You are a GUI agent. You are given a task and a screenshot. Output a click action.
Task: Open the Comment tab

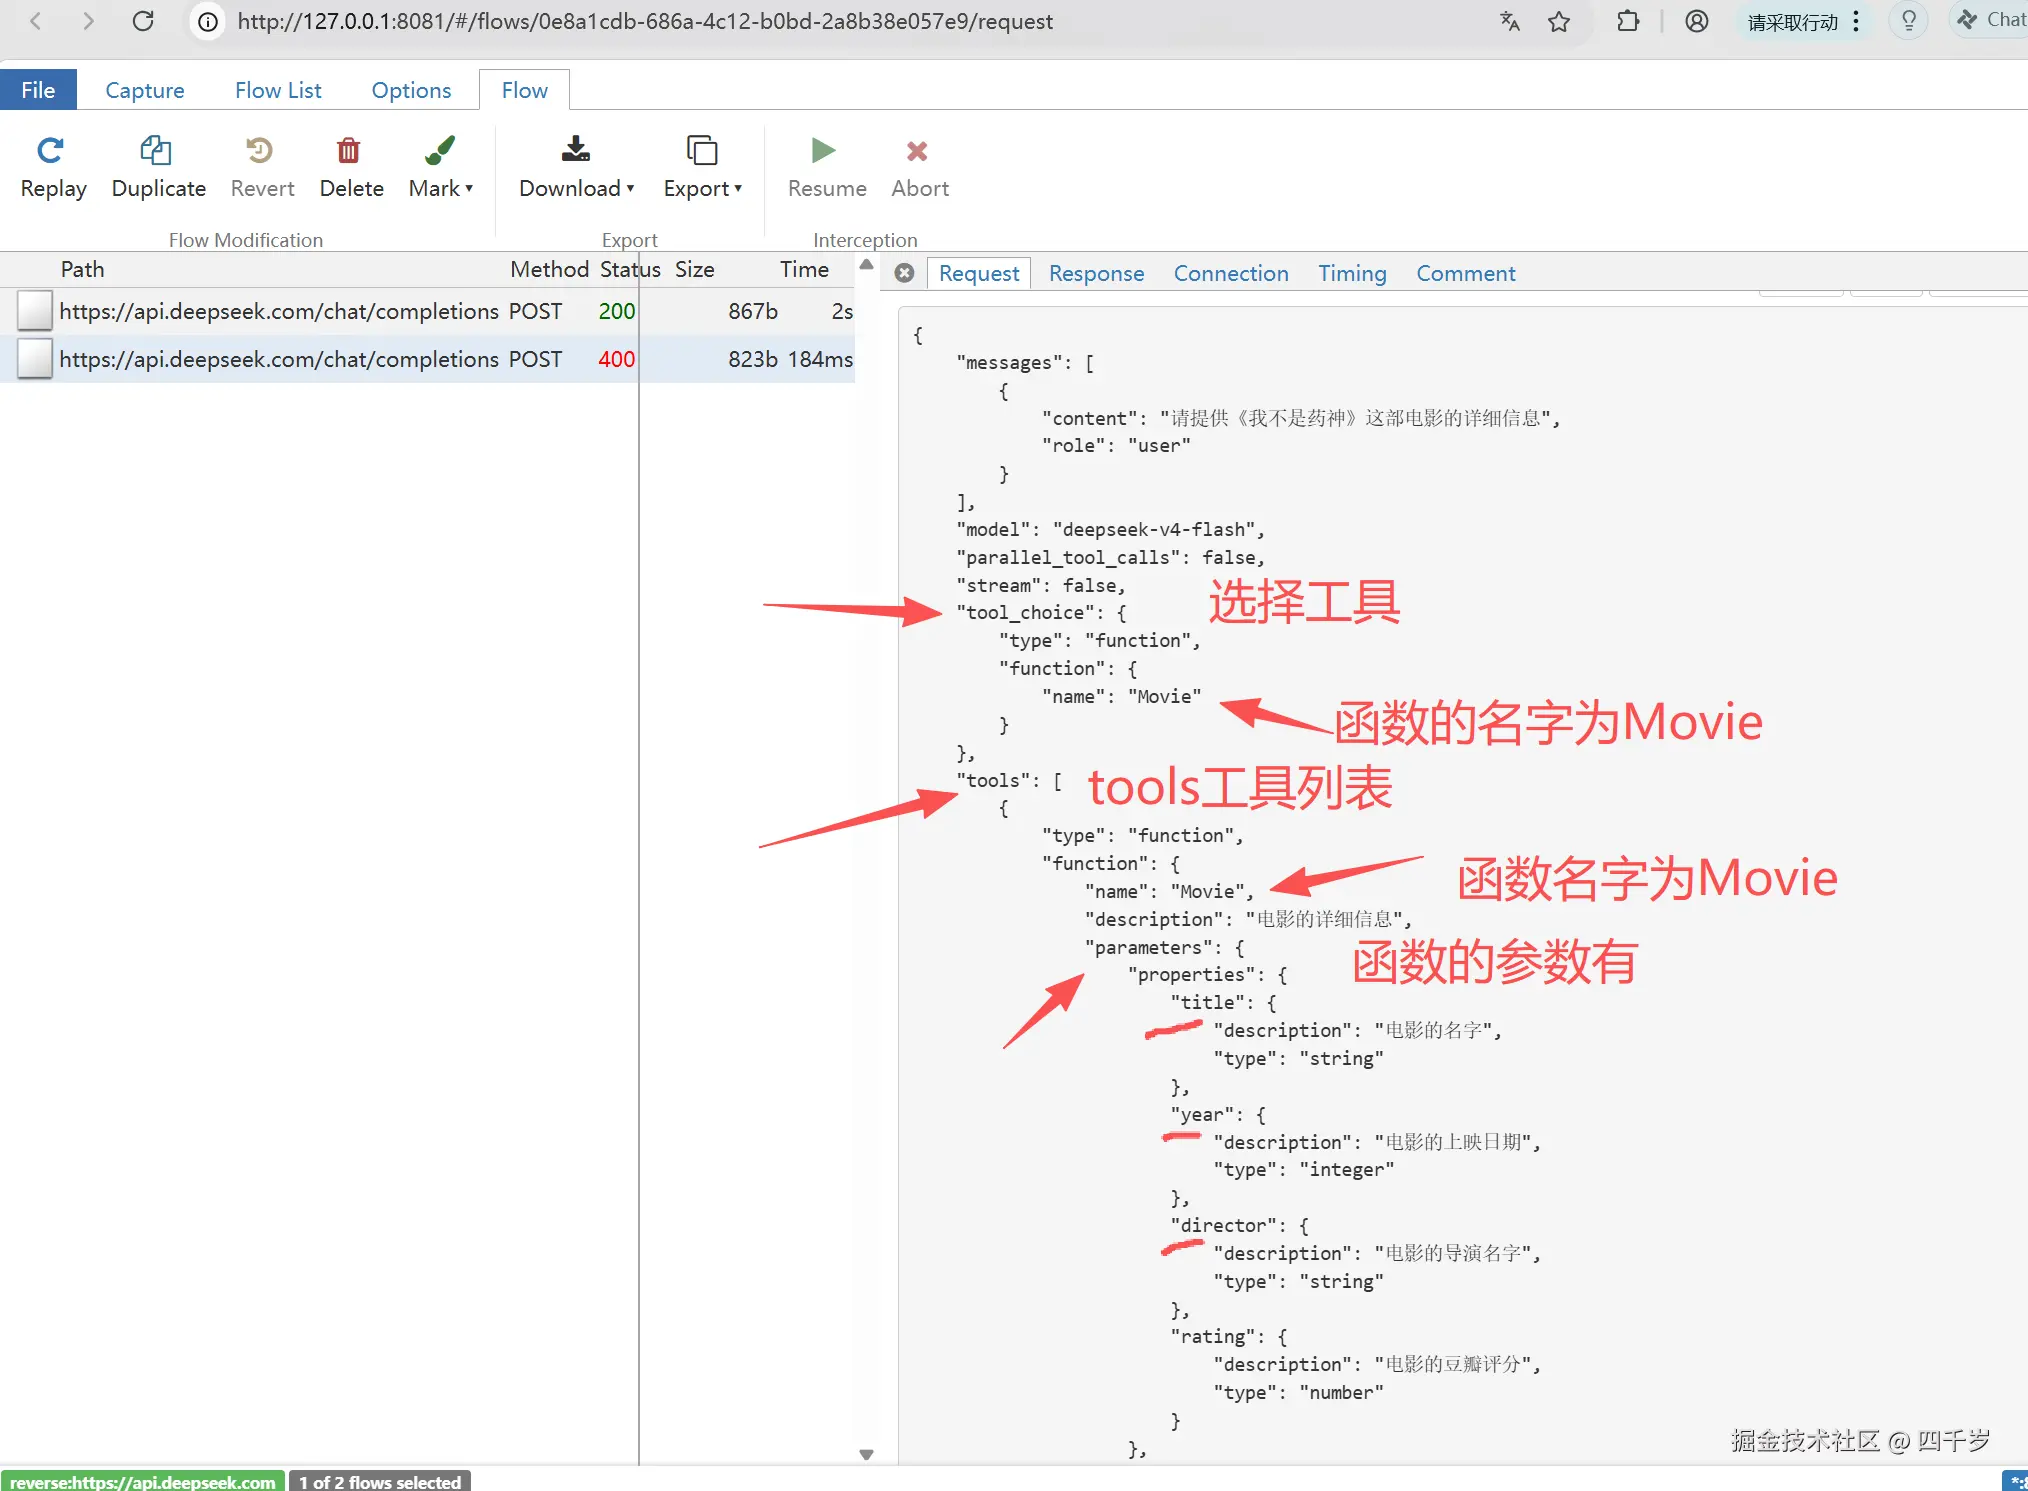(1466, 273)
